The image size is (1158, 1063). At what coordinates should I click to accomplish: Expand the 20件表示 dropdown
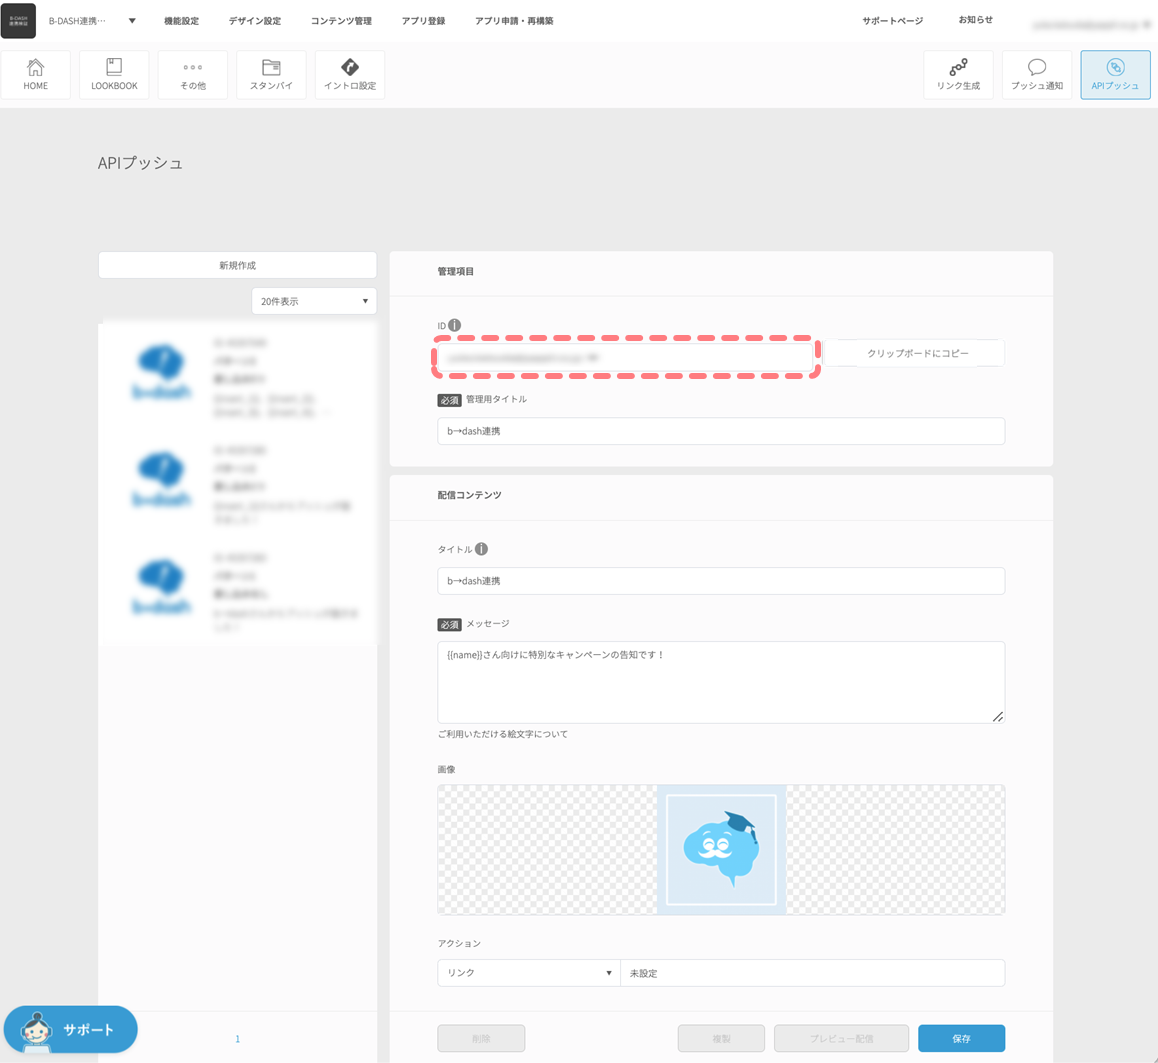pos(314,301)
